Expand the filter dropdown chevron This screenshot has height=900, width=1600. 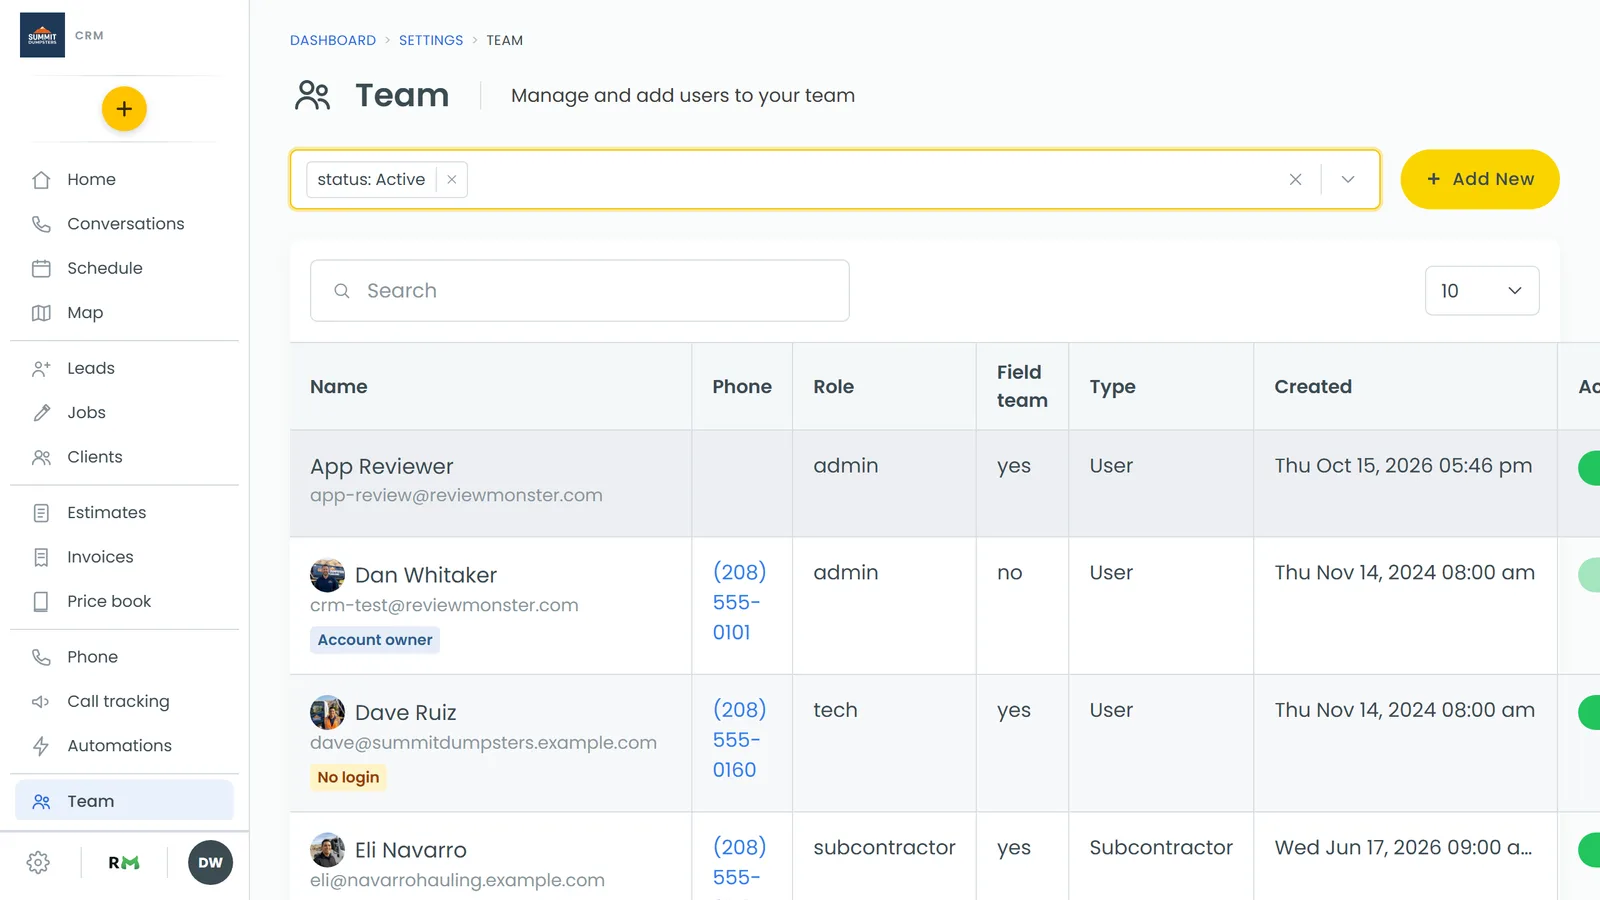pyautogui.click(x=1348, y=180)
